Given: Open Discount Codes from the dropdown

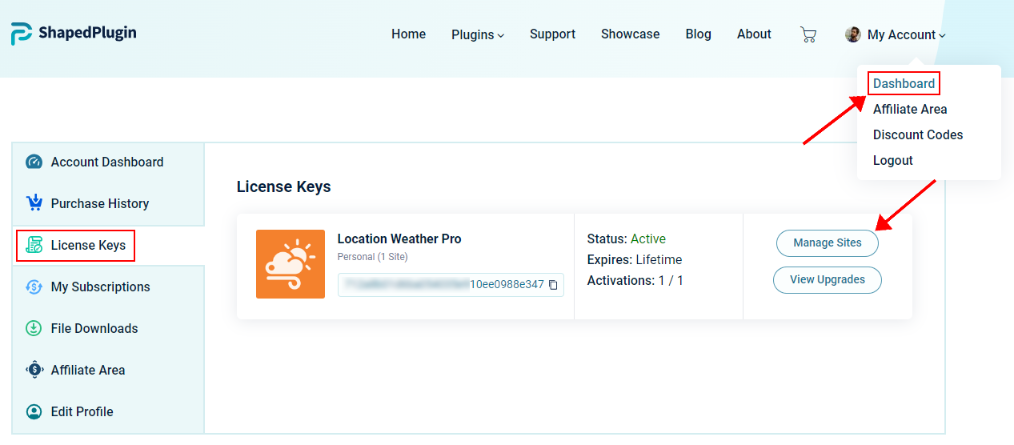Looking at the screenshot, I should pyautogui.click(x=918, y=135).
